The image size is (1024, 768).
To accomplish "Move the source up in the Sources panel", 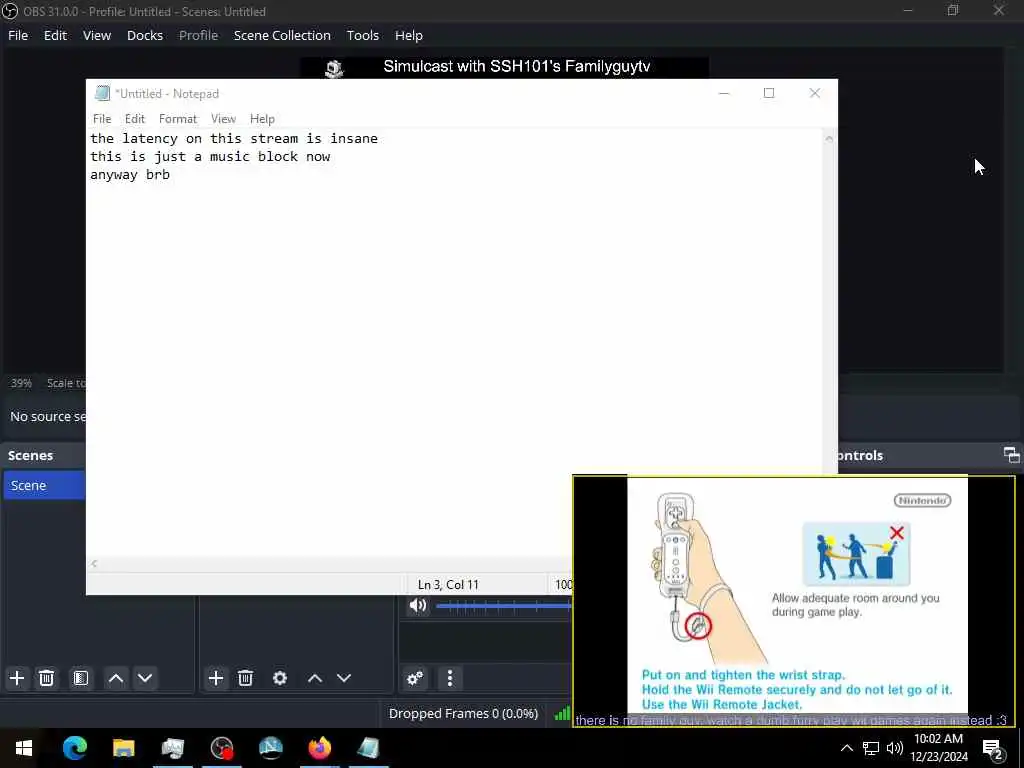I will tap(315, 678).
